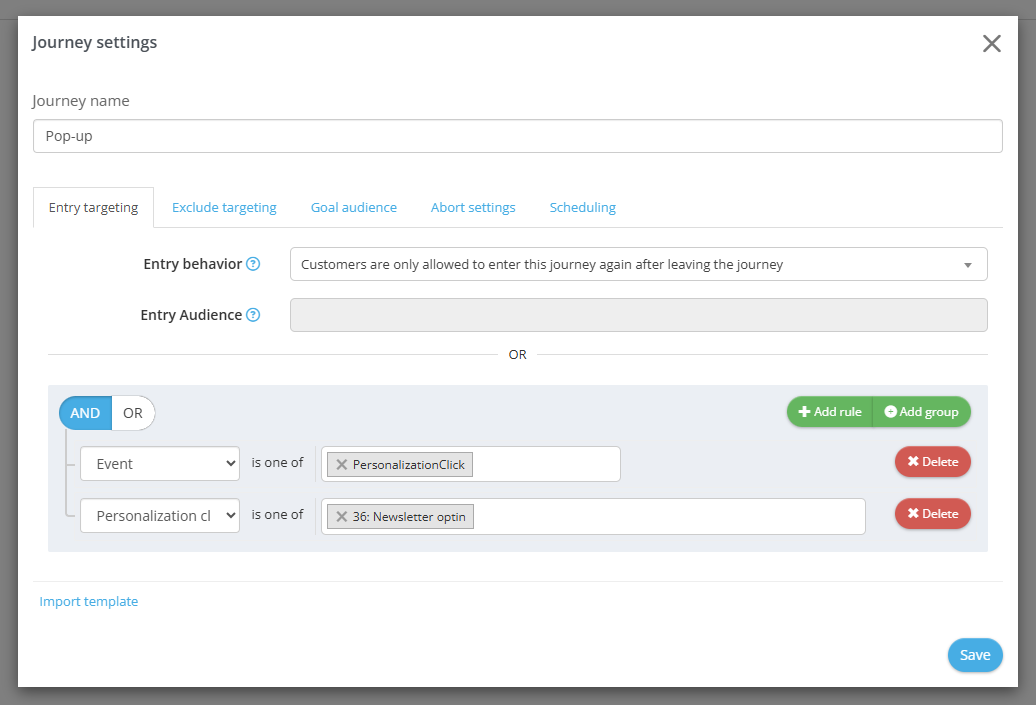
Task: Remove the 36: Newsletter optin tag
Action: [342, 517]
